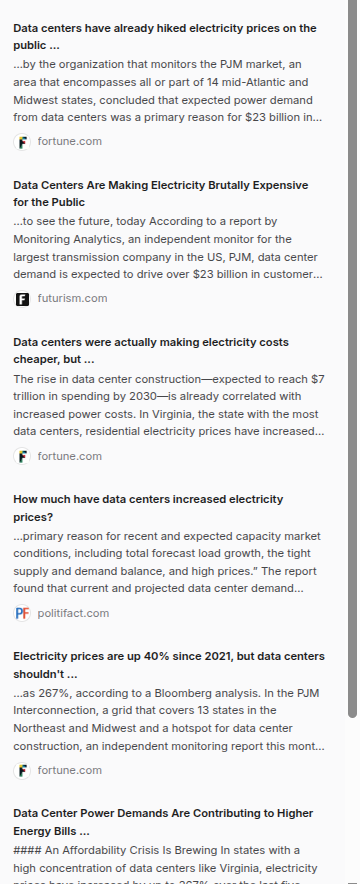The width and height of the screenshot is (360, 884).
Task: Click fortune.com label under the $7 trillion snippet
Action: pyautogui.click(x=70, y=456)
